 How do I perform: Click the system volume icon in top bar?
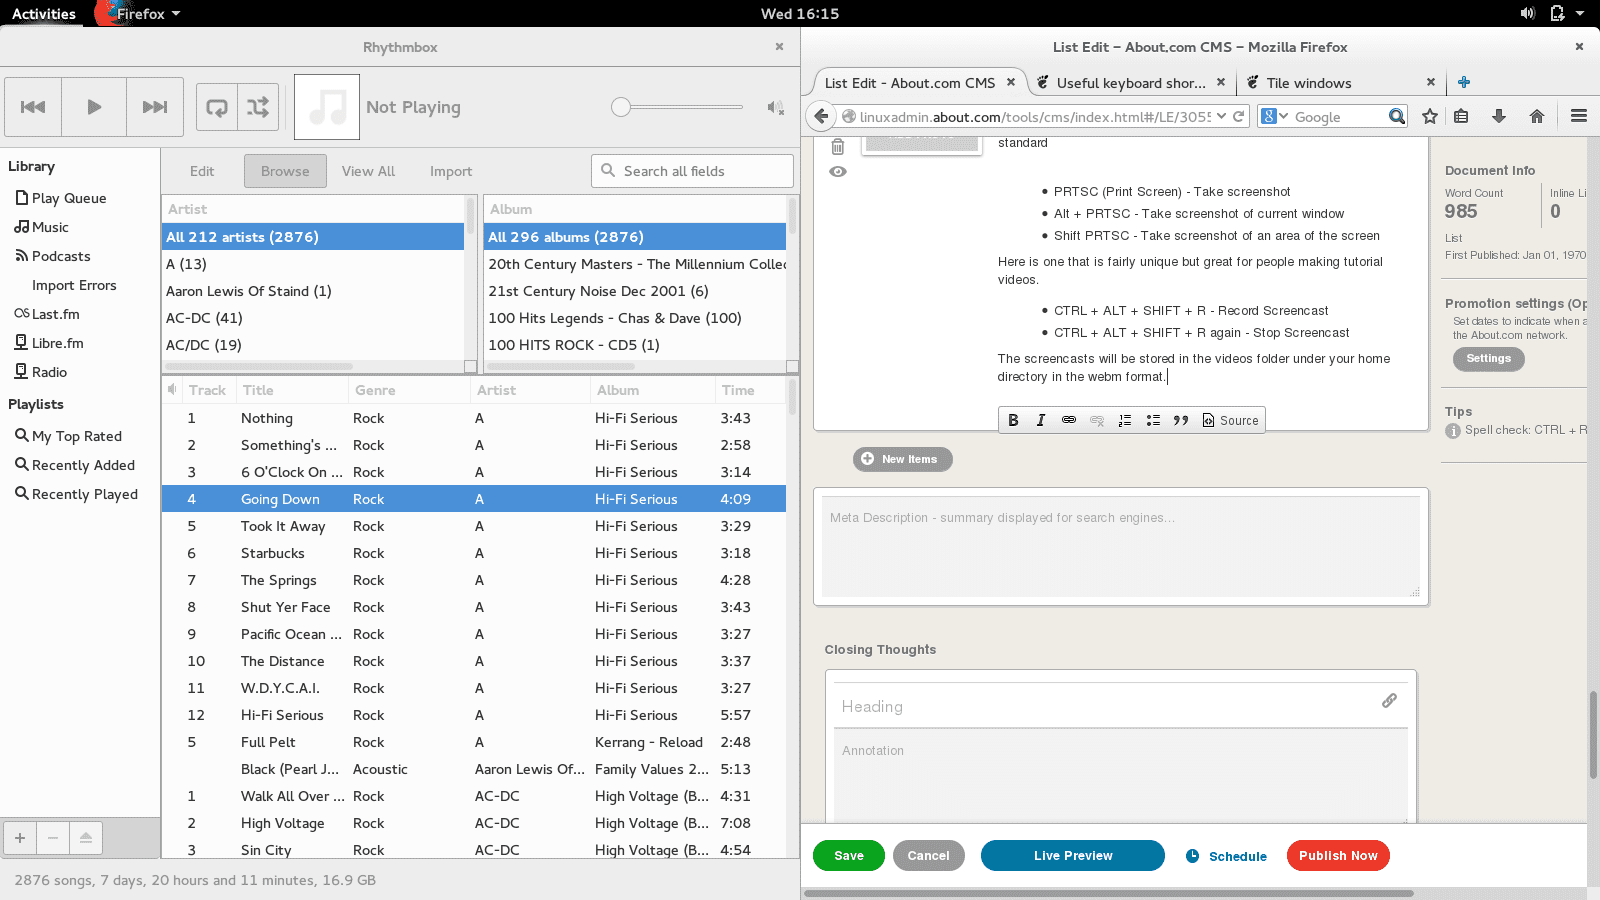[x=1527, y=14]
